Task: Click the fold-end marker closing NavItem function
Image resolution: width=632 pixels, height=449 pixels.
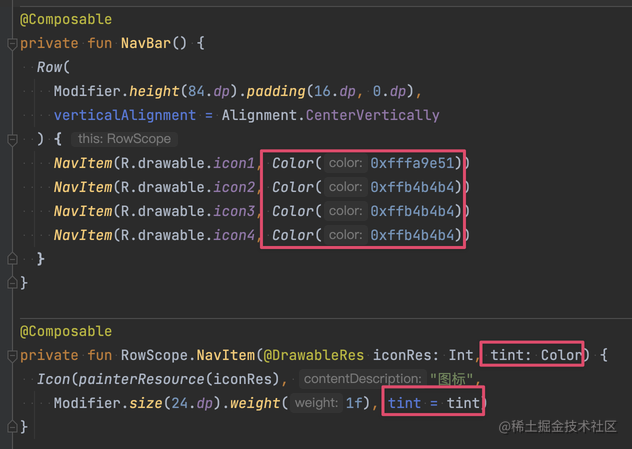Action: click(12, 426)
